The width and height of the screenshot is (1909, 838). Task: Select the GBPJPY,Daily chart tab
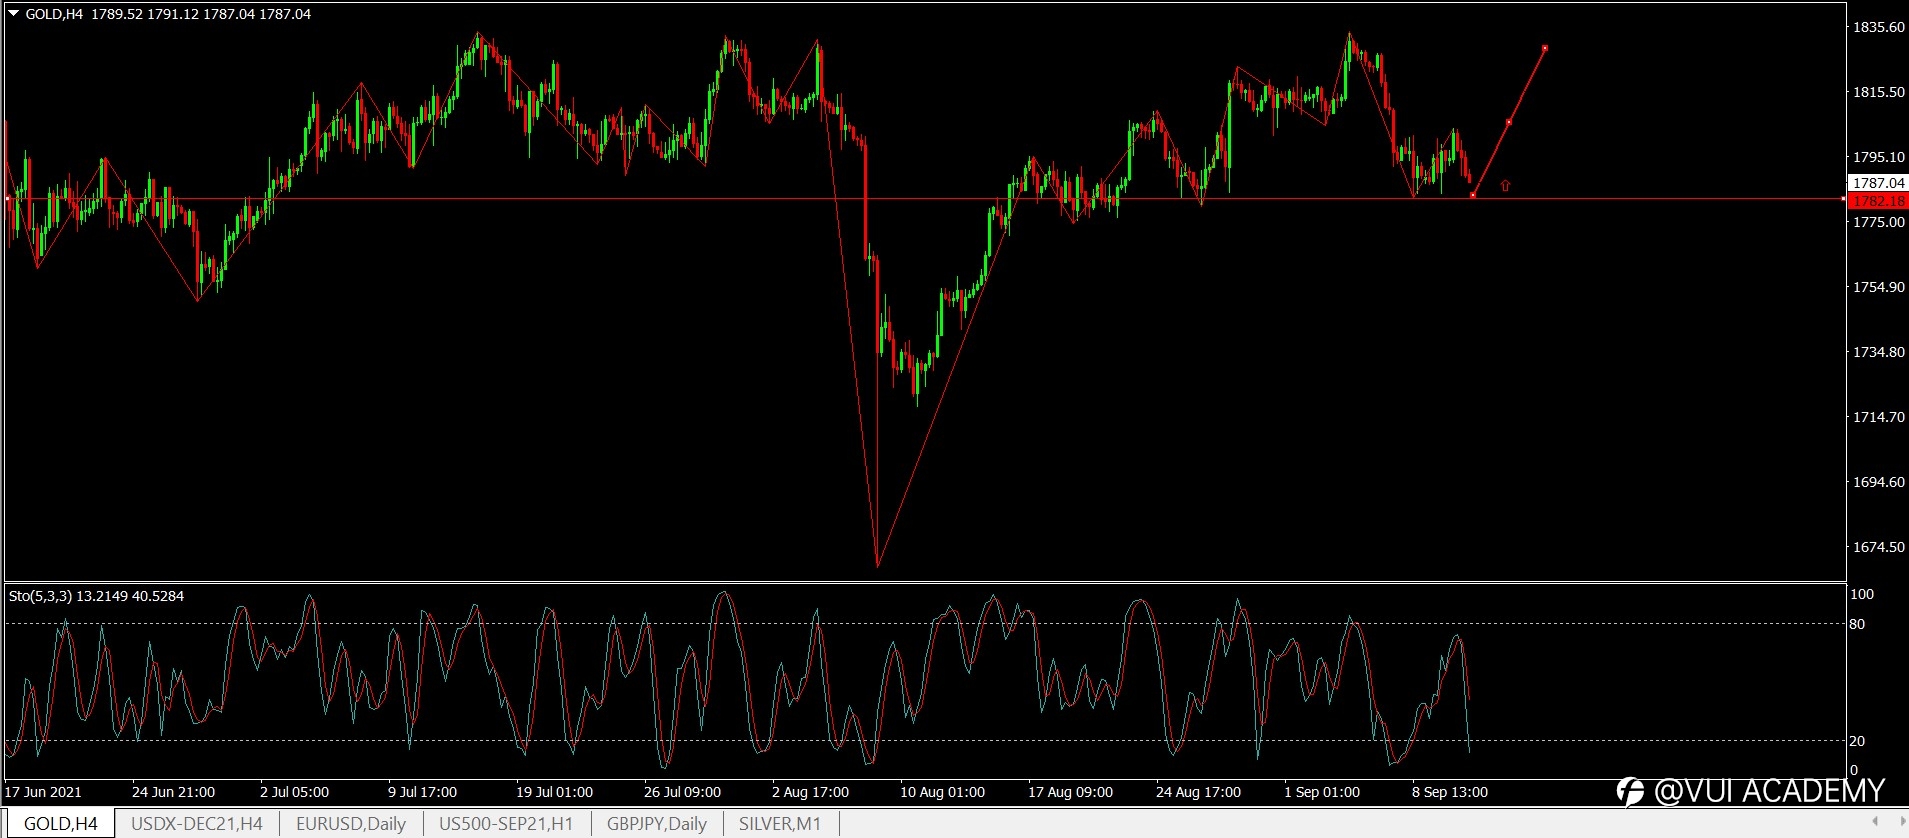click(657, 824)
